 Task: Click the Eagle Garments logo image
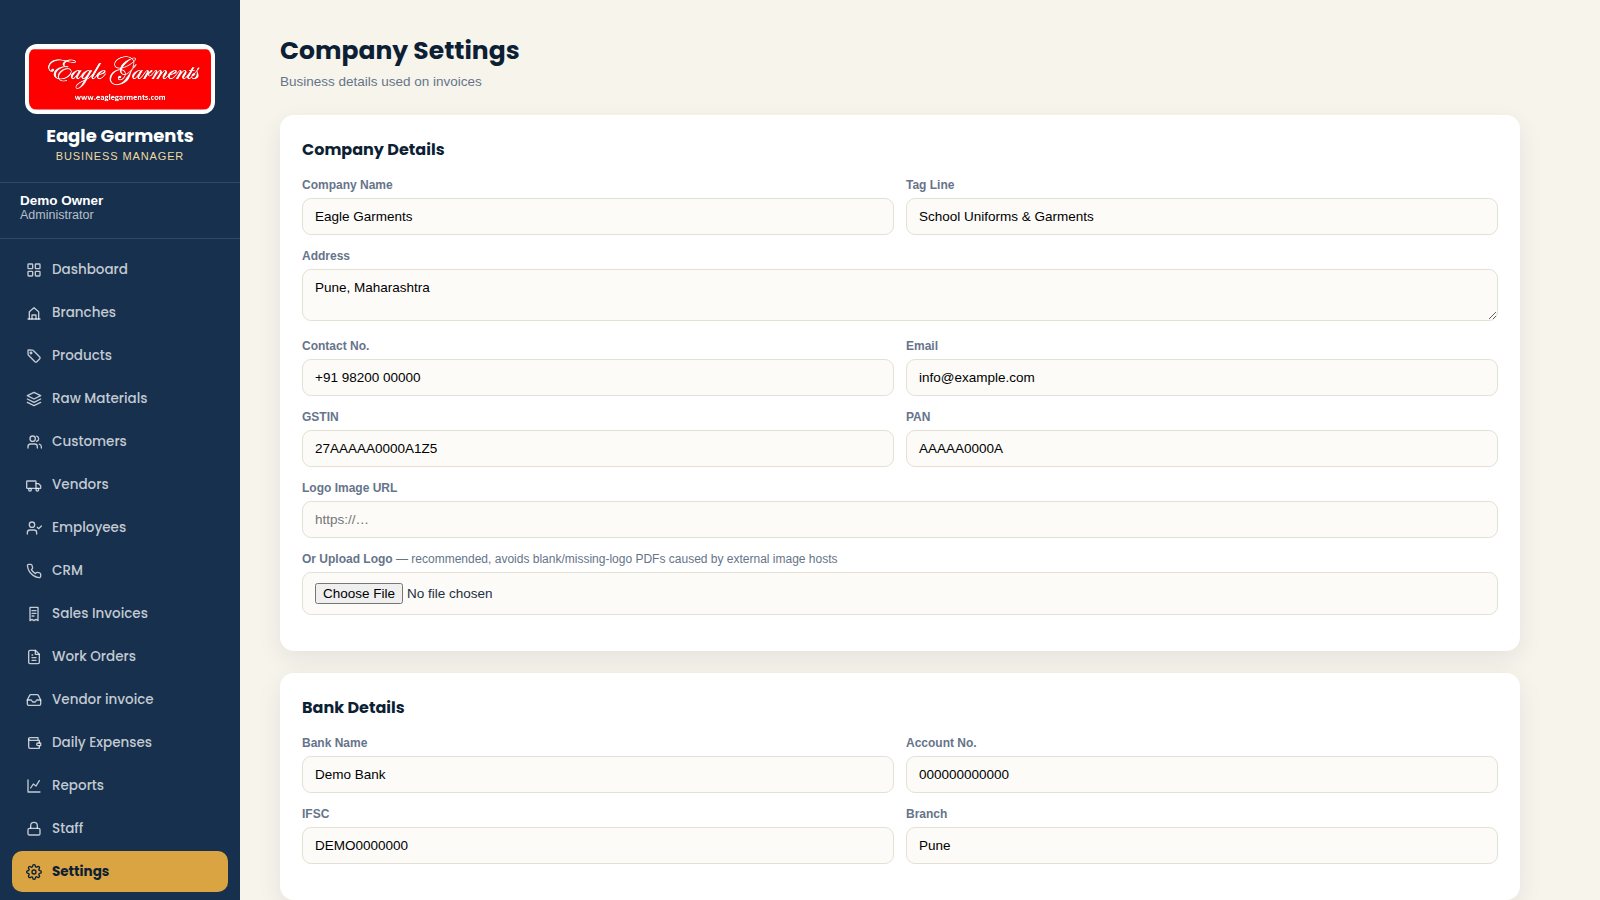[x=120, y=79]
